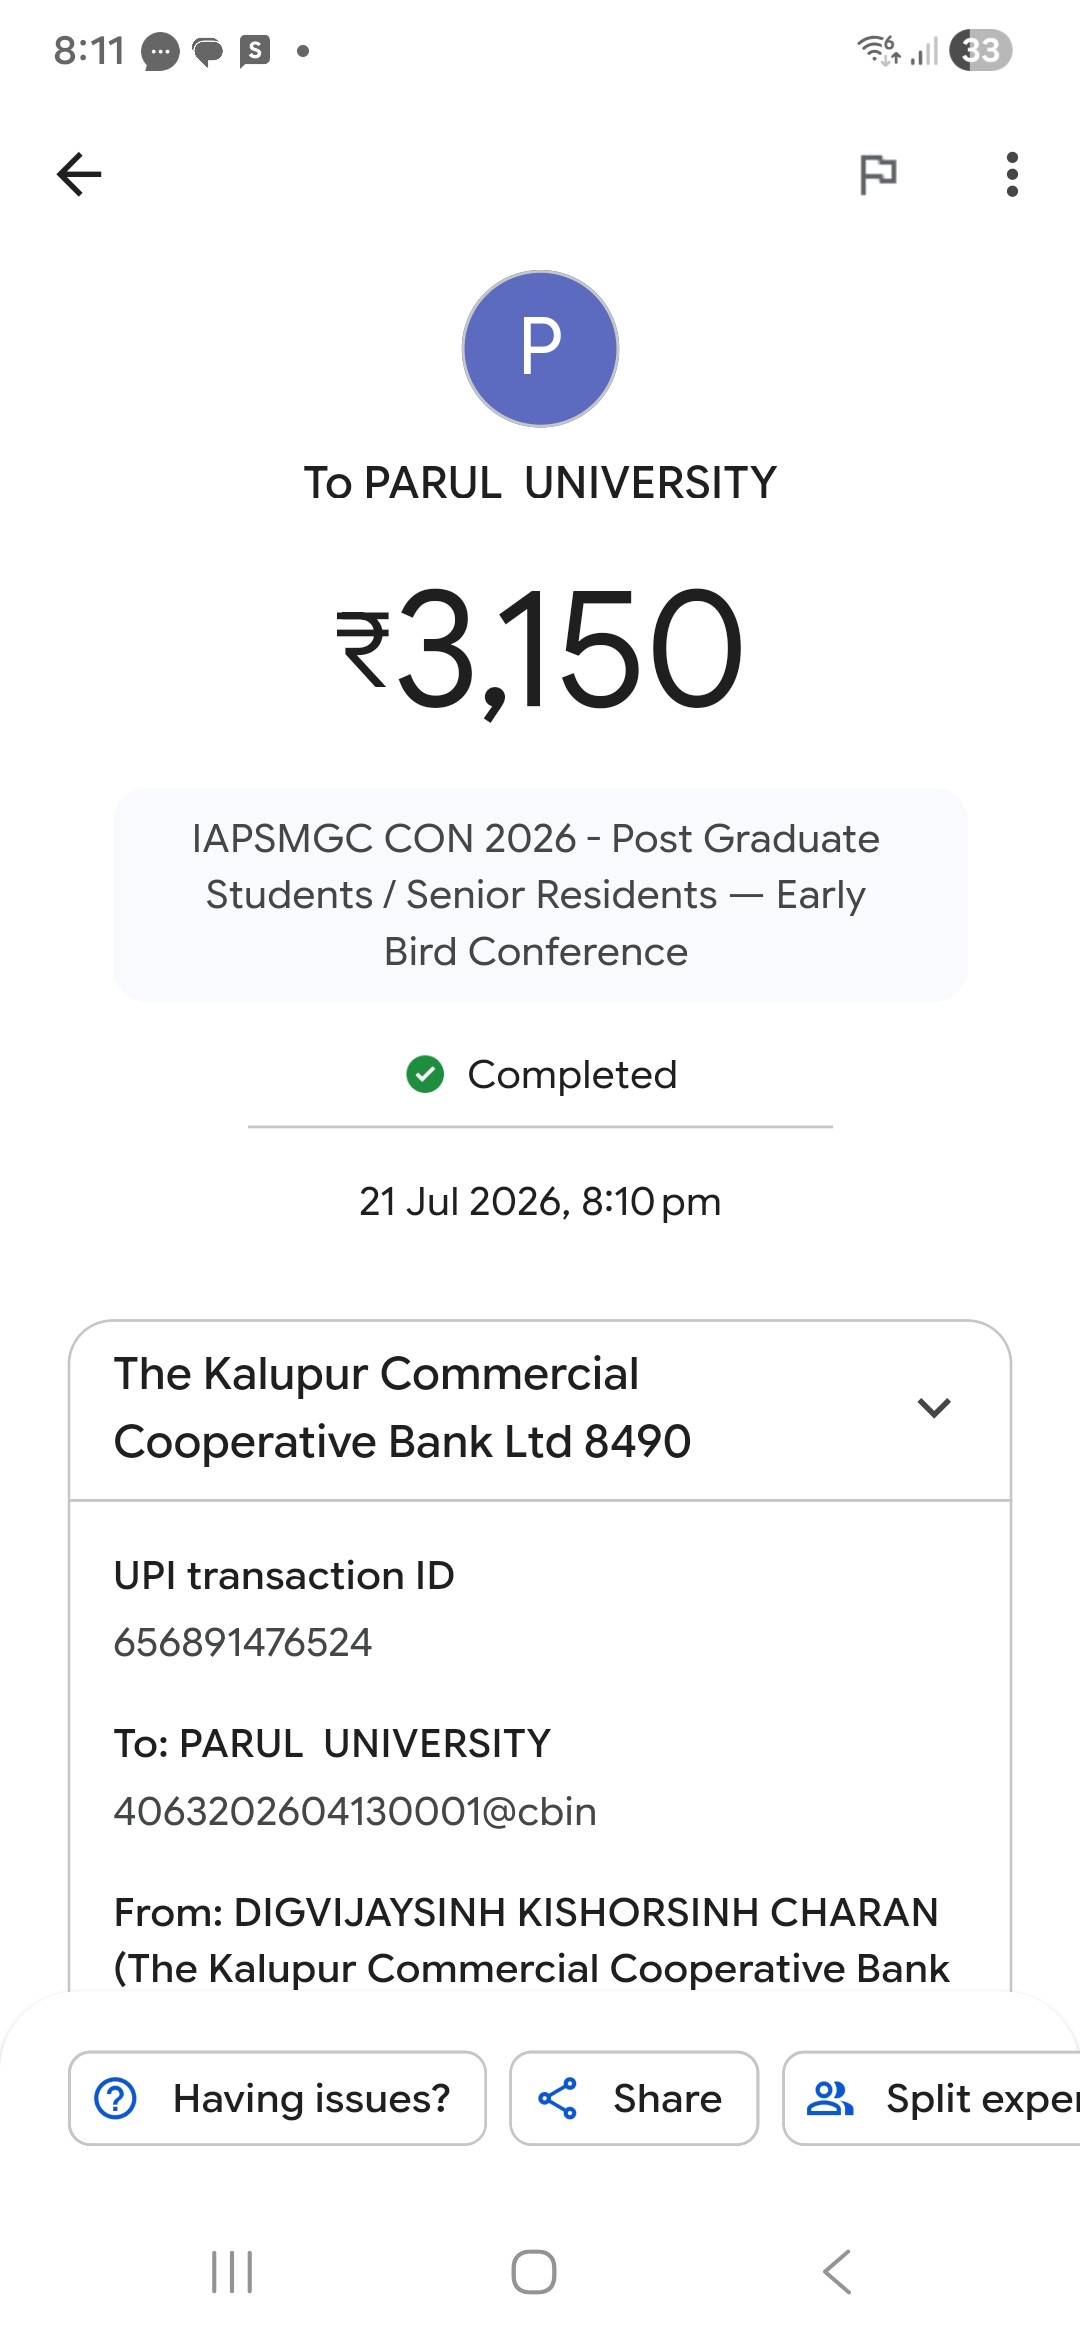Image resolution: width=1080 pixels, height=2340 pixels.
Task: Tap the ₹3,150 amount text
Action: (x=540, y=650)
